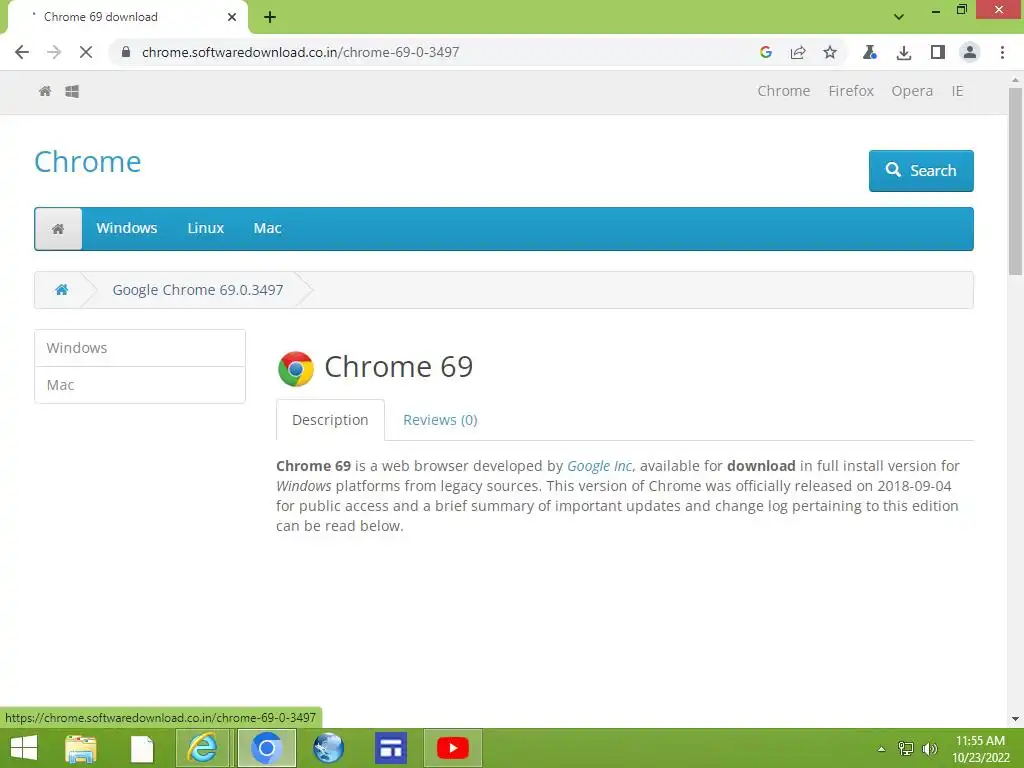Screen dimensions: 1024x768
Task: Click the page vertical scrollbar thumb
Action: point(1015,181)
